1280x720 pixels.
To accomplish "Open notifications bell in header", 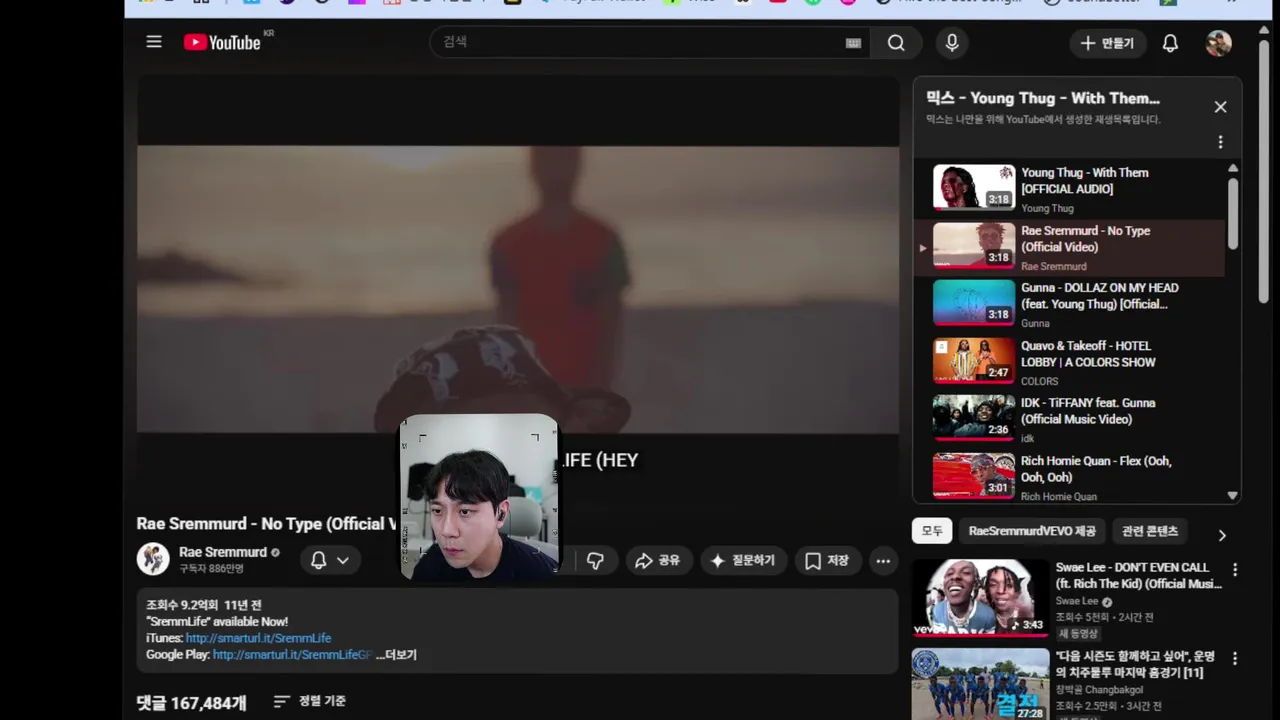I will click(1170, 43).
